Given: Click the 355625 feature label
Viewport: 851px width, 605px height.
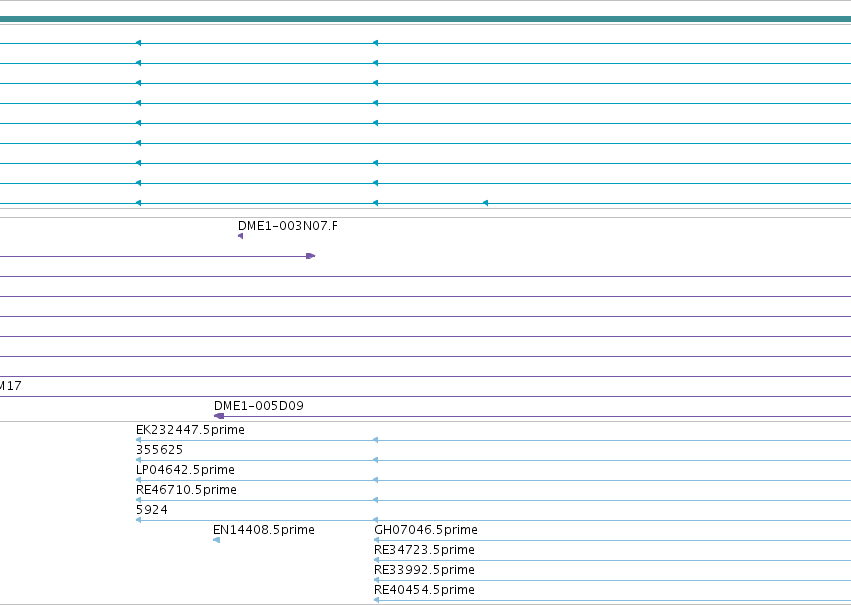Looking at the screenshot, I should tap(160, 450).
